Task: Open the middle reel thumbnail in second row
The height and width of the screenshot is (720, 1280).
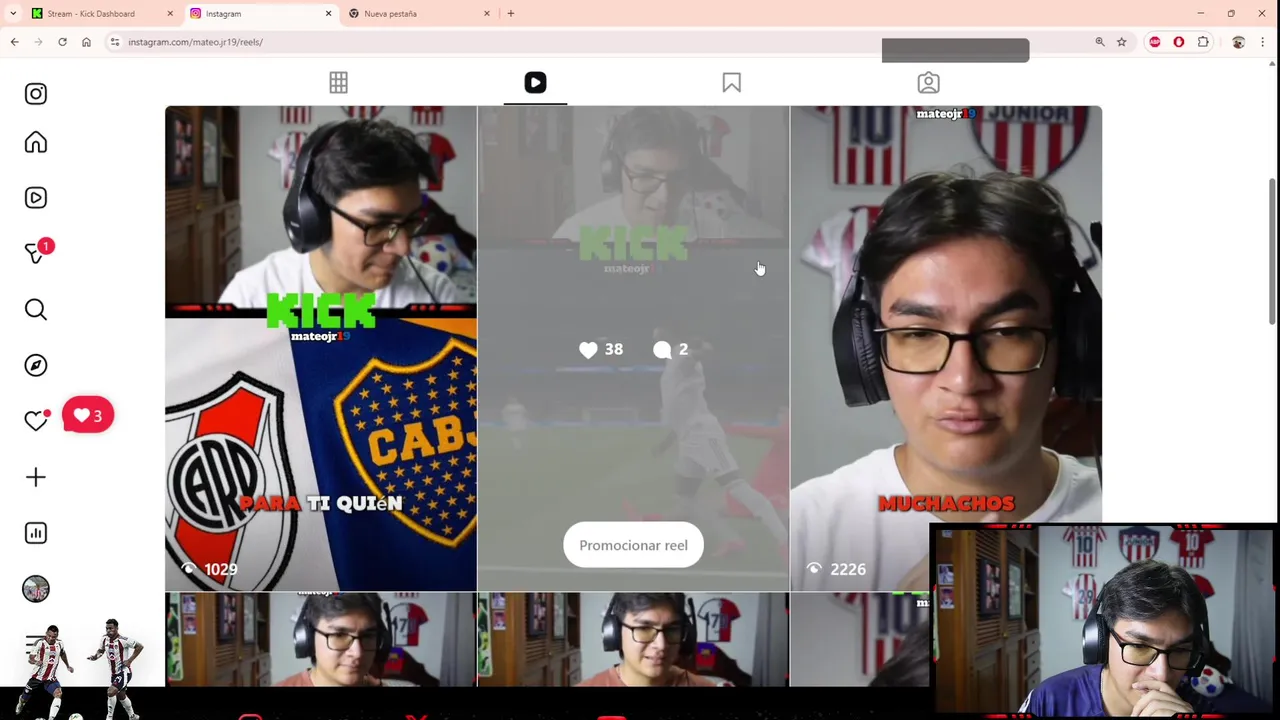Action: [x=633, y=639]
